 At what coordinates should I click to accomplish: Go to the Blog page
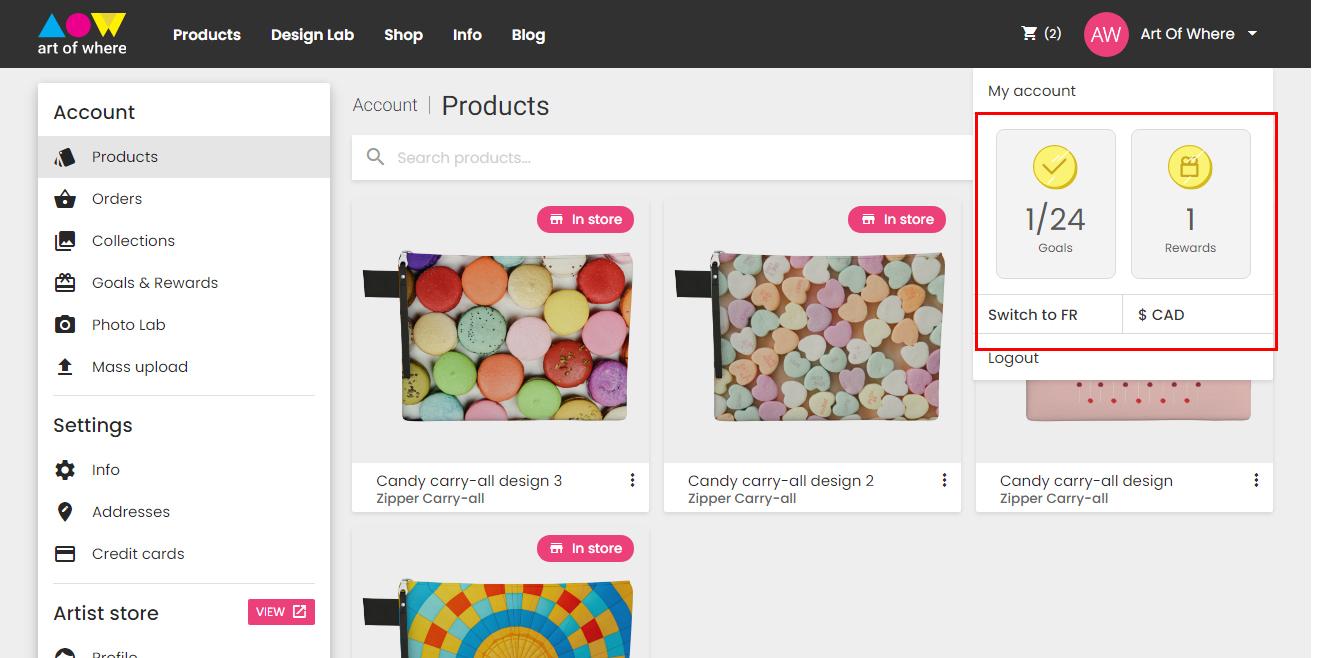point(528,35)
